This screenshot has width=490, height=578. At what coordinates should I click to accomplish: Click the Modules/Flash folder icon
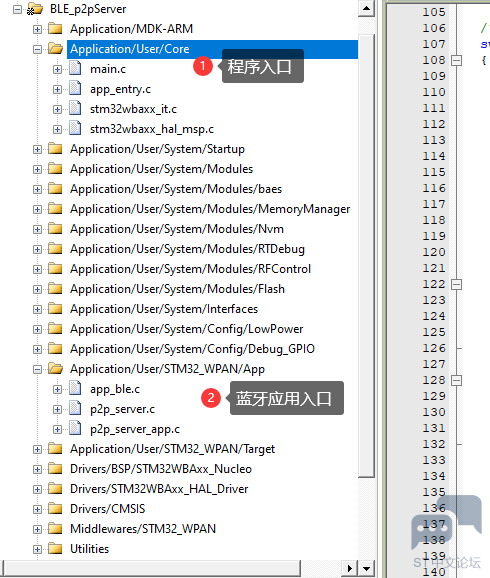(x=55, y=288)
